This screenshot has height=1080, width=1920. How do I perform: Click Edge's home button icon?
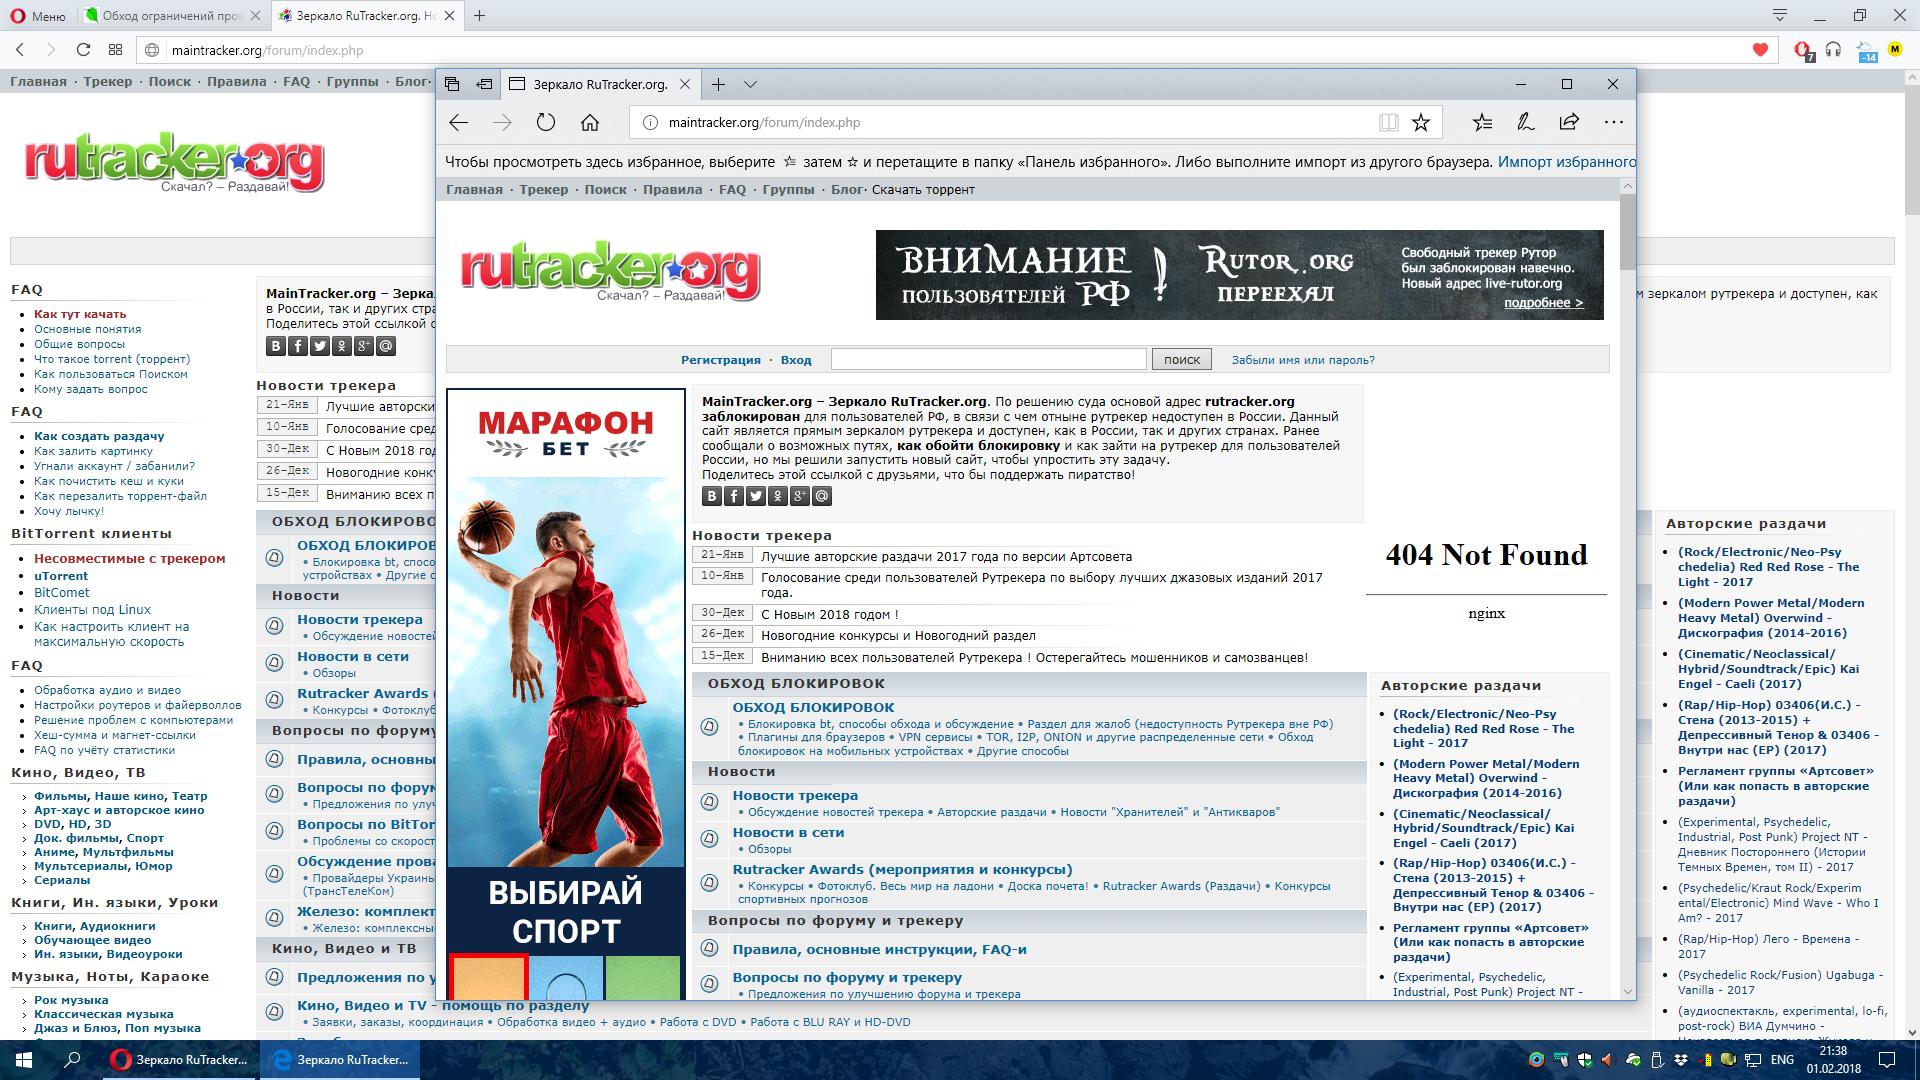(590, 122)
